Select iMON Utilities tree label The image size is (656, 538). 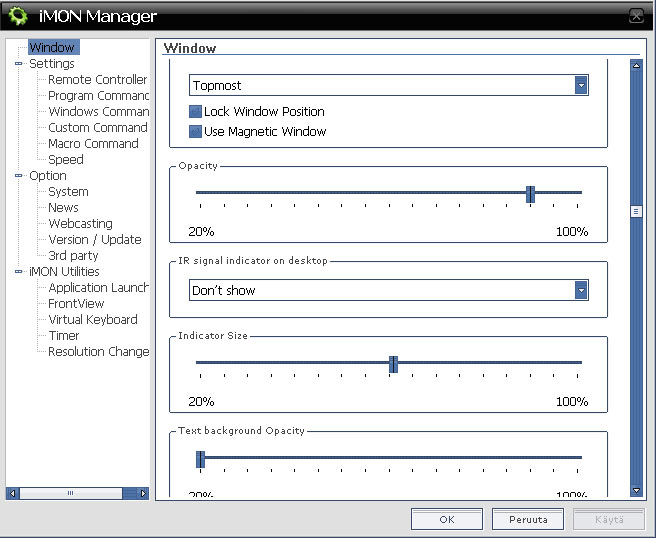64,272
